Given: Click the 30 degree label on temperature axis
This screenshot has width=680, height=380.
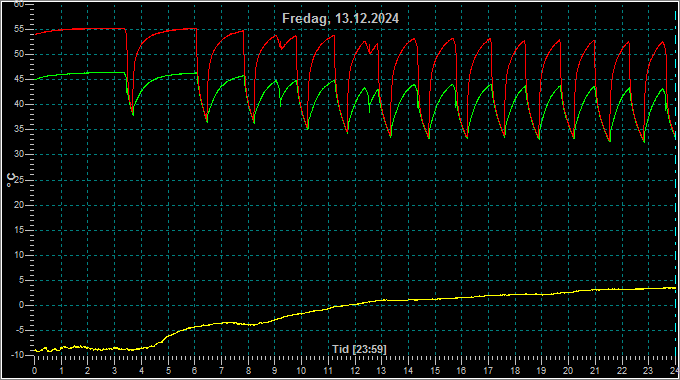Looking at the screenshot, I should point(19,154).
